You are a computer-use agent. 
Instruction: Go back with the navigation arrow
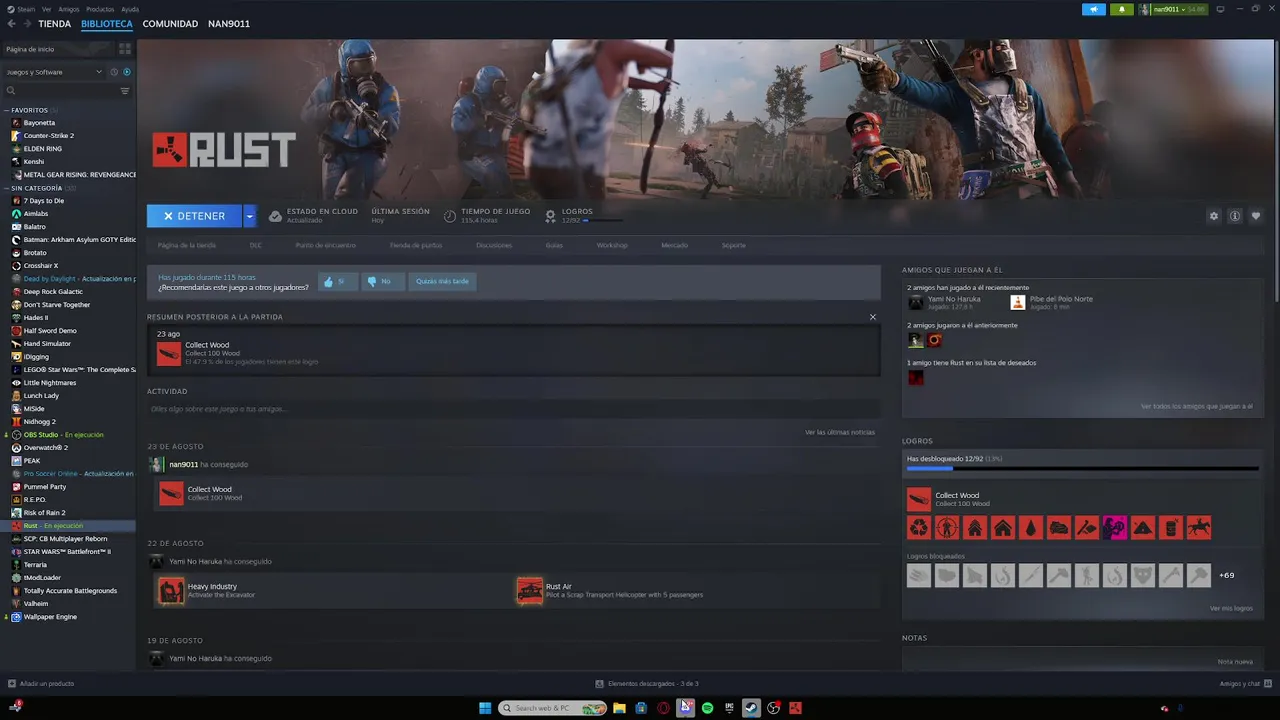point(12,23)
